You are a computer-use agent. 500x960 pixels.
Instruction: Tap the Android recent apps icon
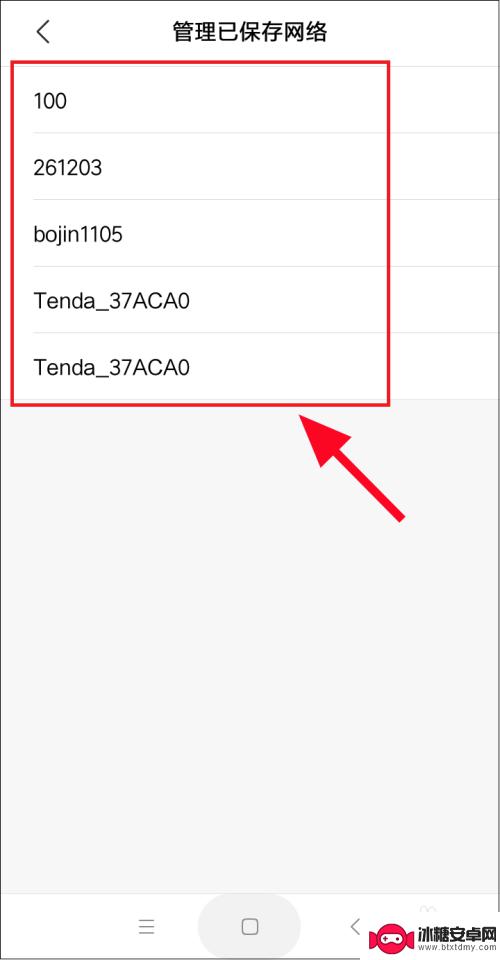click(146, 926)
